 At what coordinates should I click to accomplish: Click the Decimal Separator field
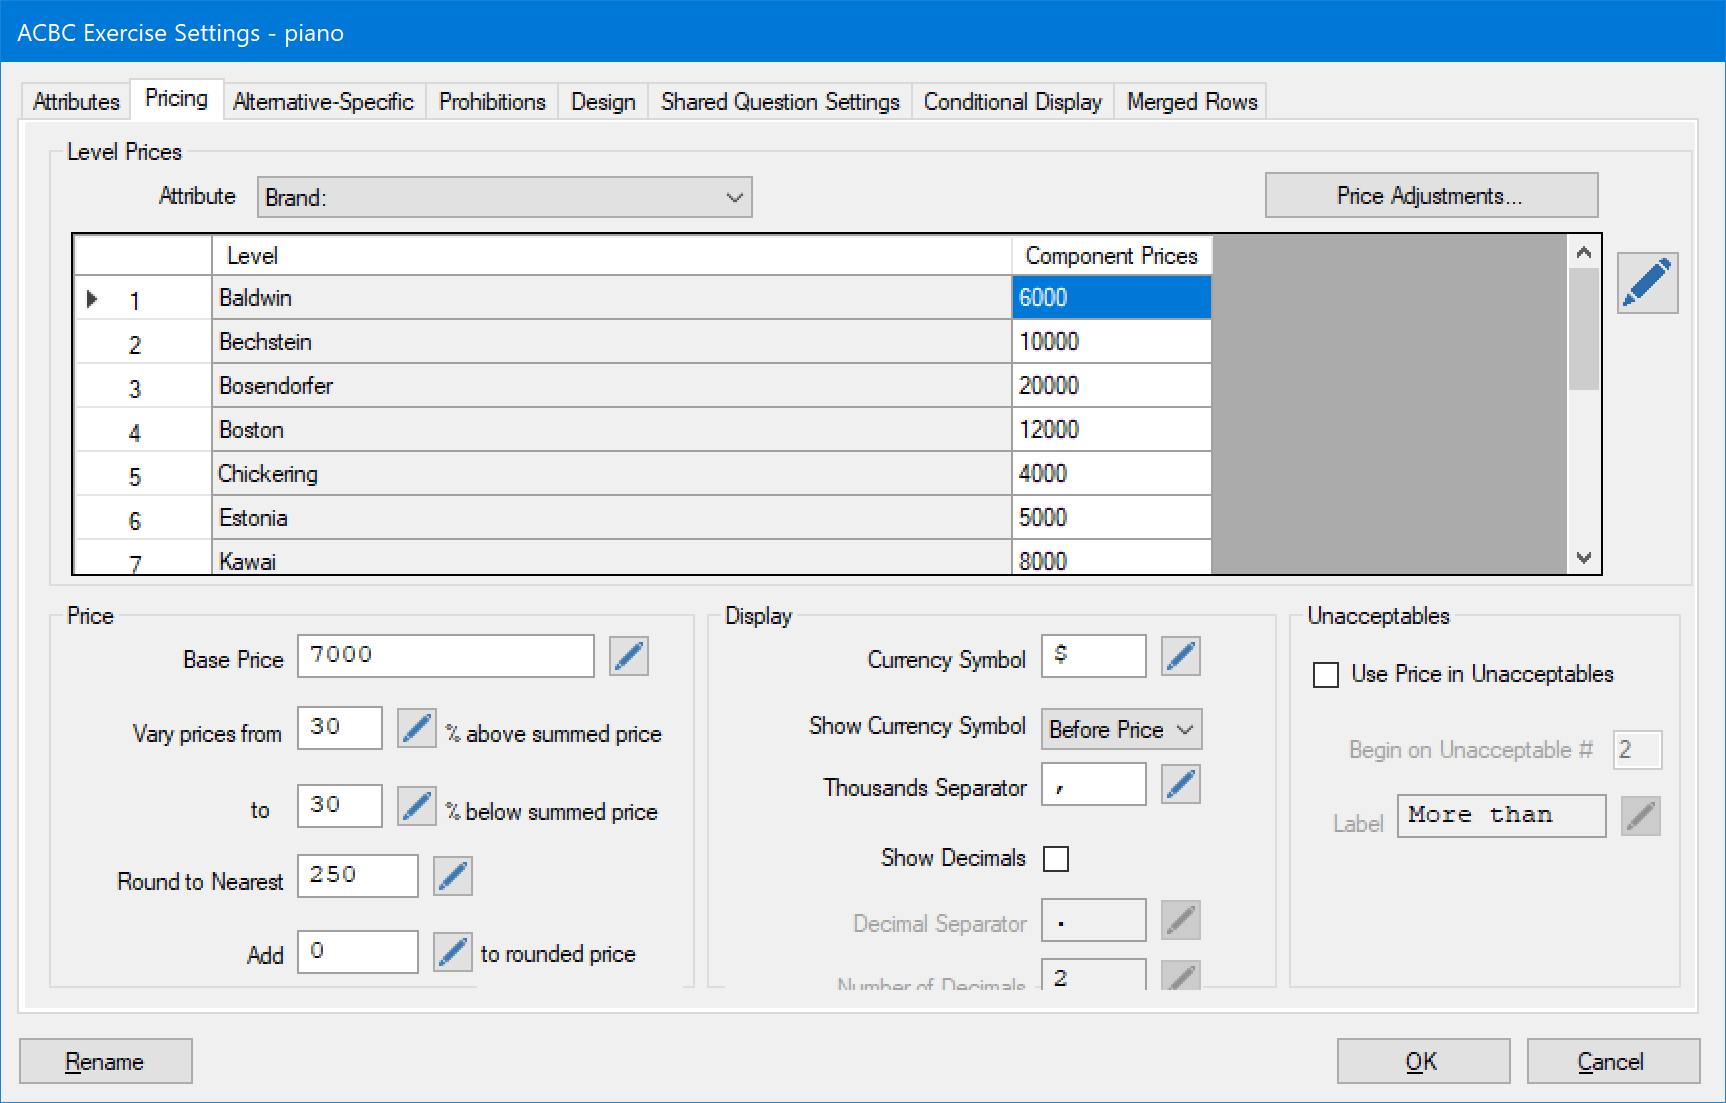coord(1094,920)
